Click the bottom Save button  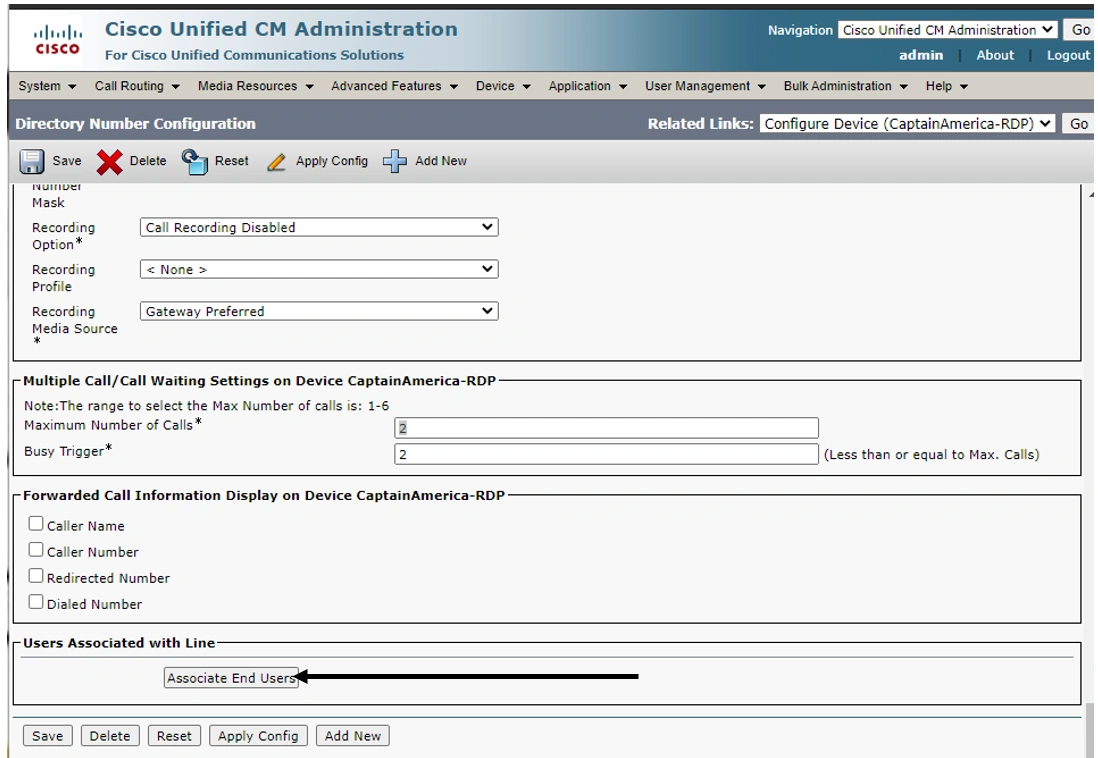[x=48, y=736]
